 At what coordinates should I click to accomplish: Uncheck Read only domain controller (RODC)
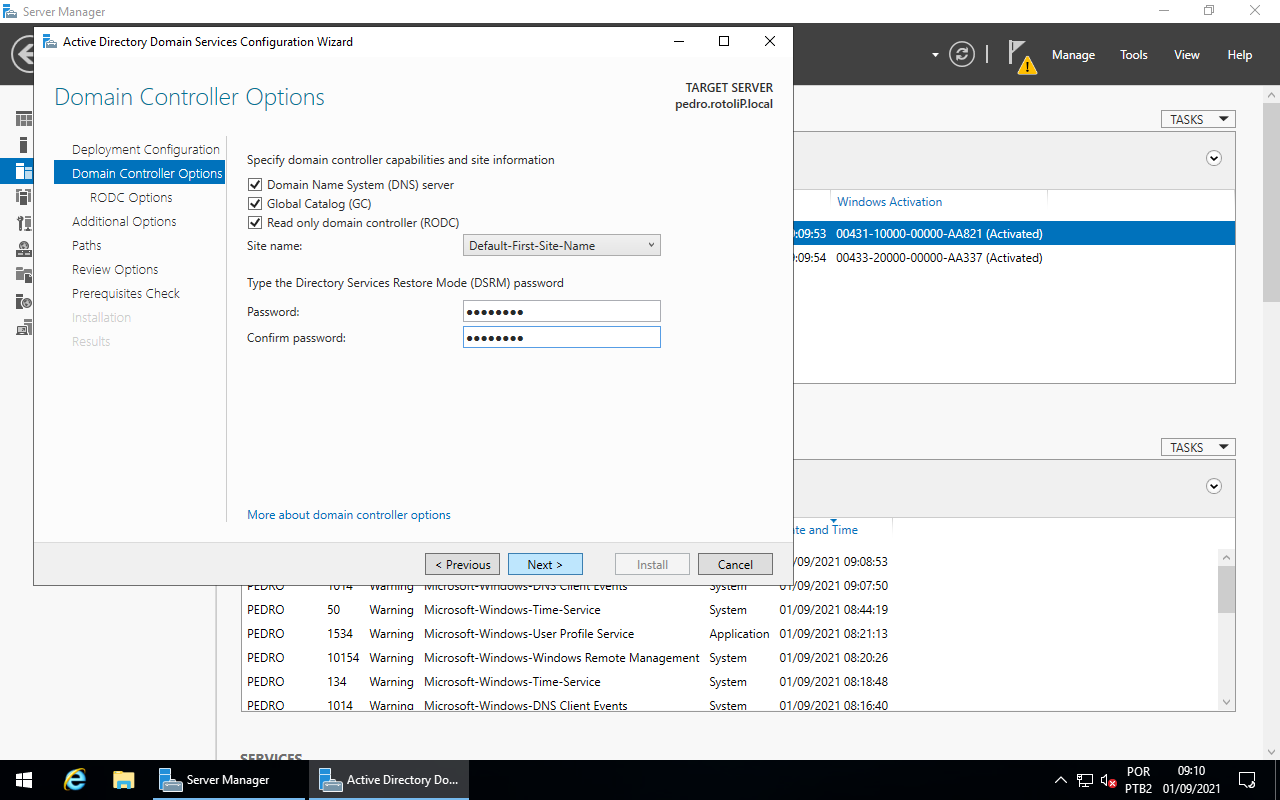[255, 222]
